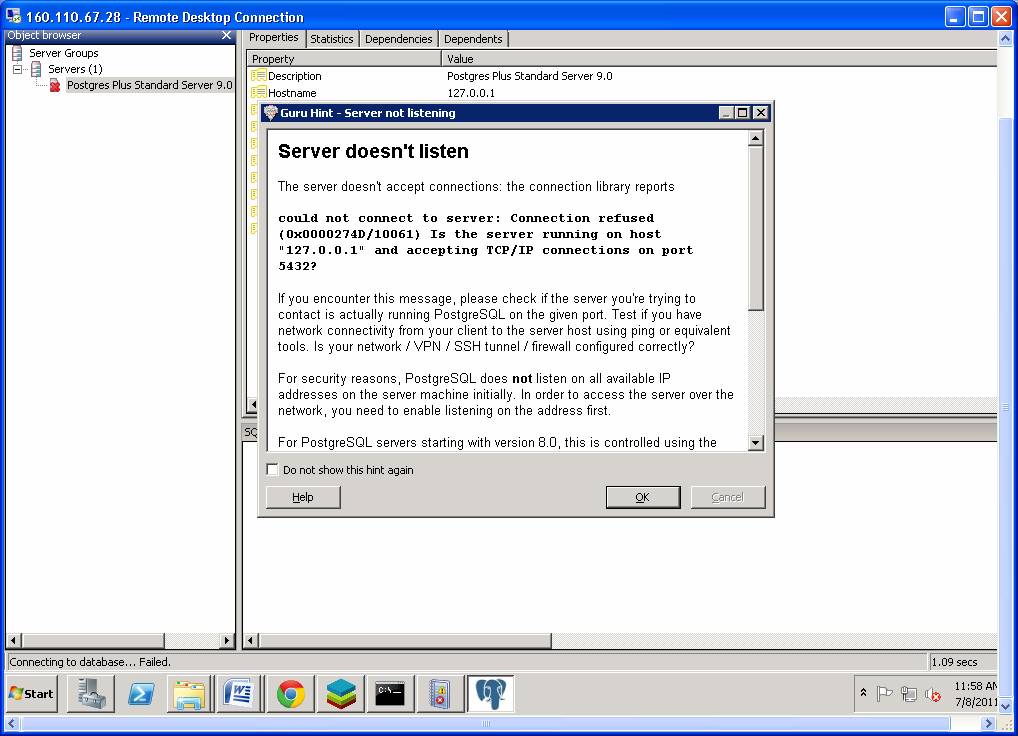The height and width of the screenshot is (736, 1018).
Task: Switch to pgAdmin elephant taskbar icon
Action: pos(491,693)
